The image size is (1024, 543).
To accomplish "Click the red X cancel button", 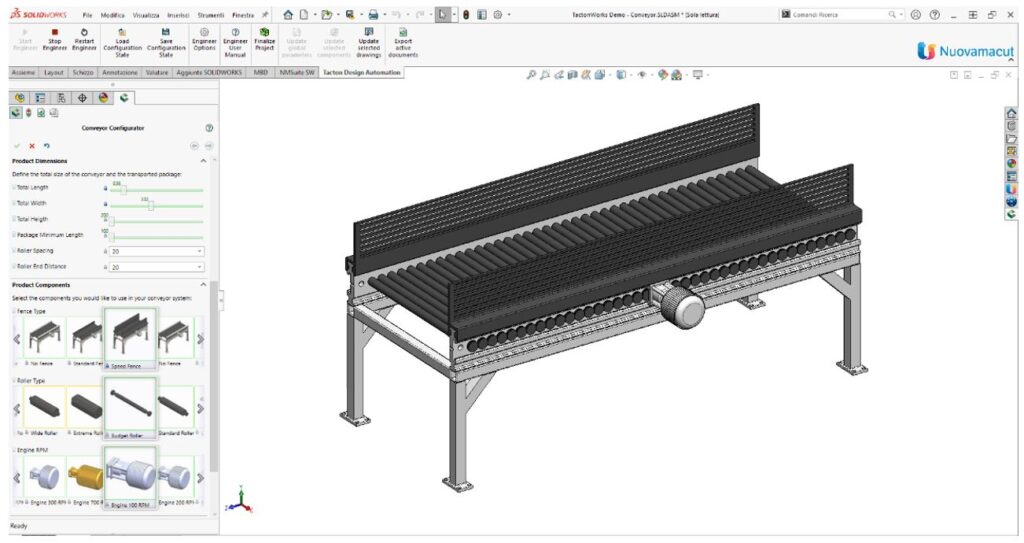I will point(31,146).
